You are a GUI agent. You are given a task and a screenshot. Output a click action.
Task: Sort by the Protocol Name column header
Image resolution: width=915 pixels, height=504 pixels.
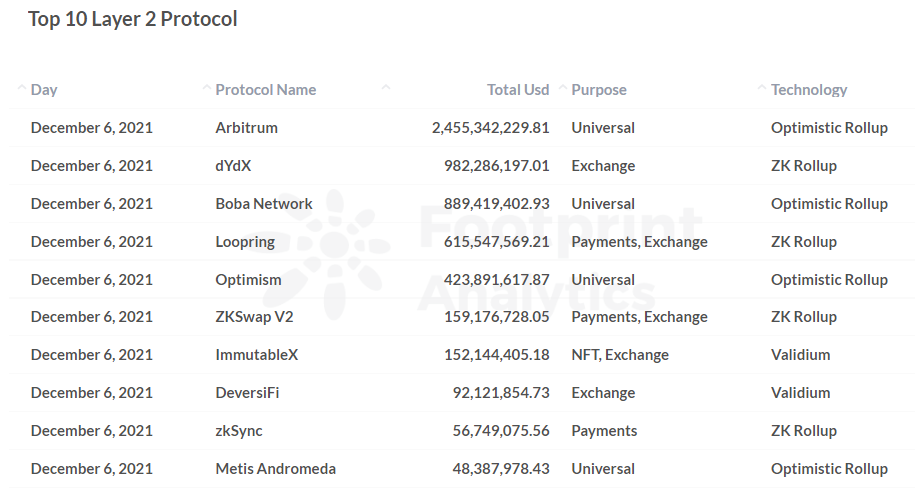(x=266, y=90)
